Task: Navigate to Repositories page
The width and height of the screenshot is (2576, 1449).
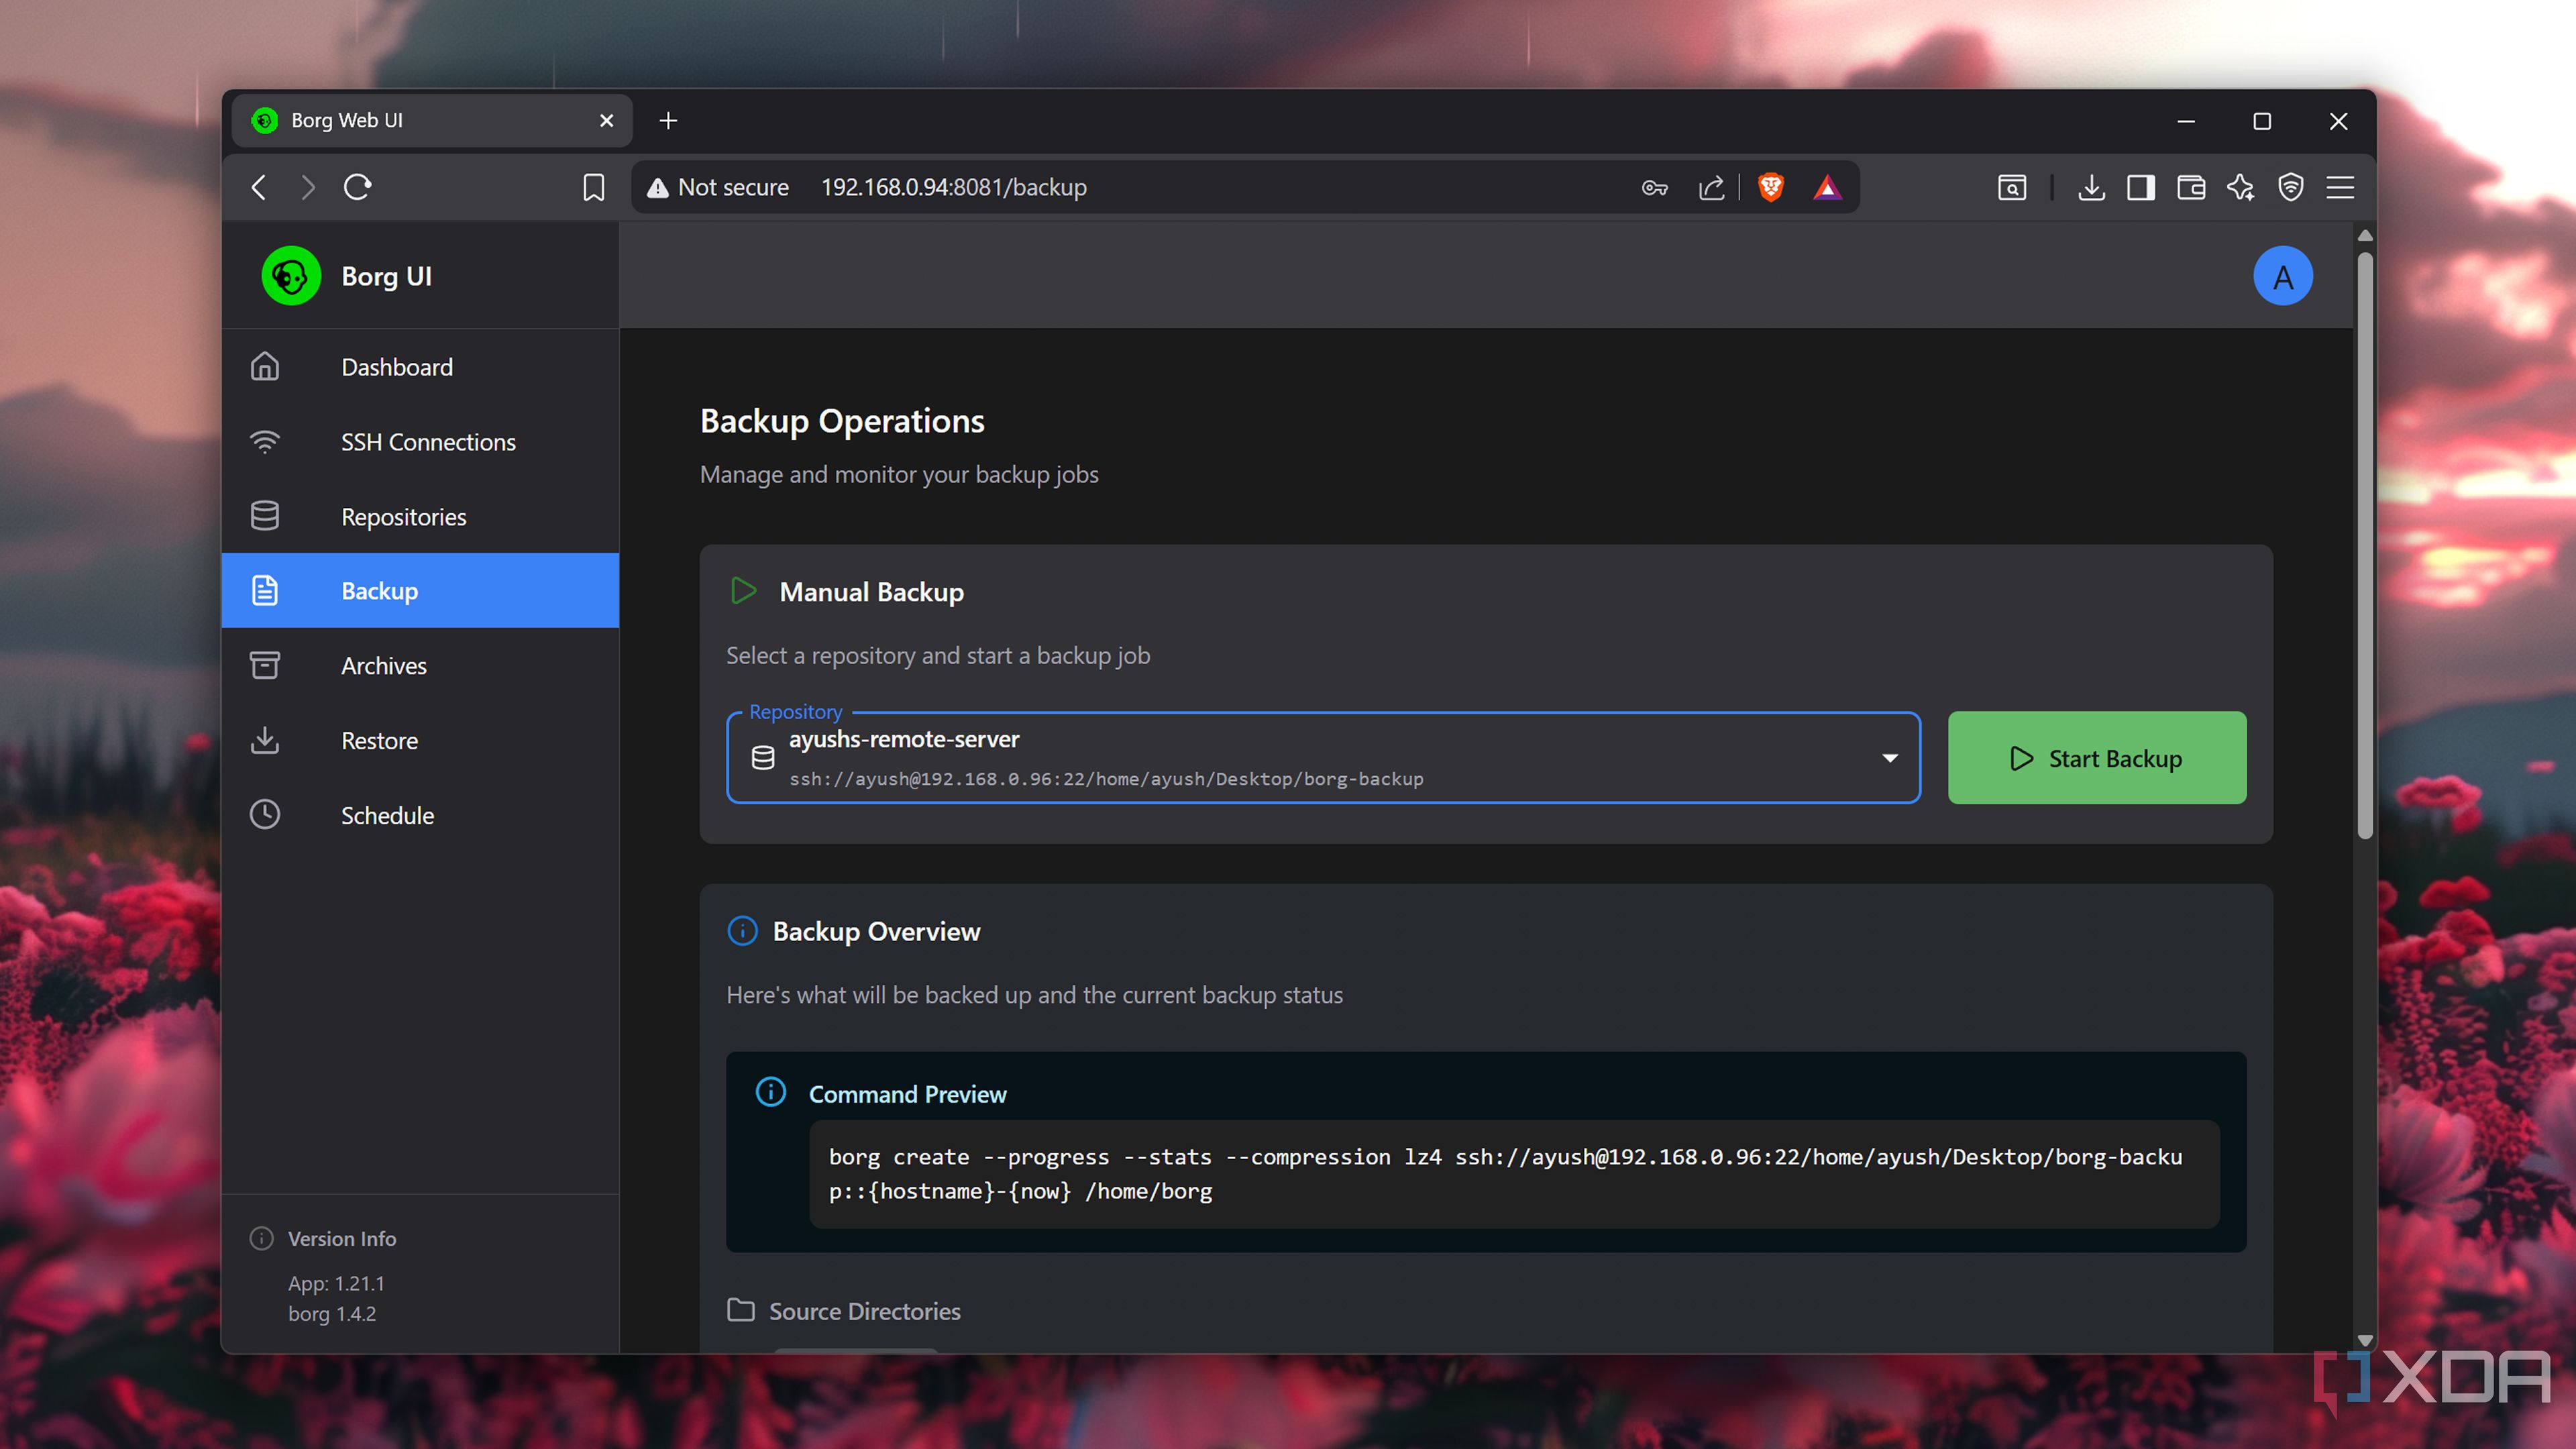Action: coord(420,516)
